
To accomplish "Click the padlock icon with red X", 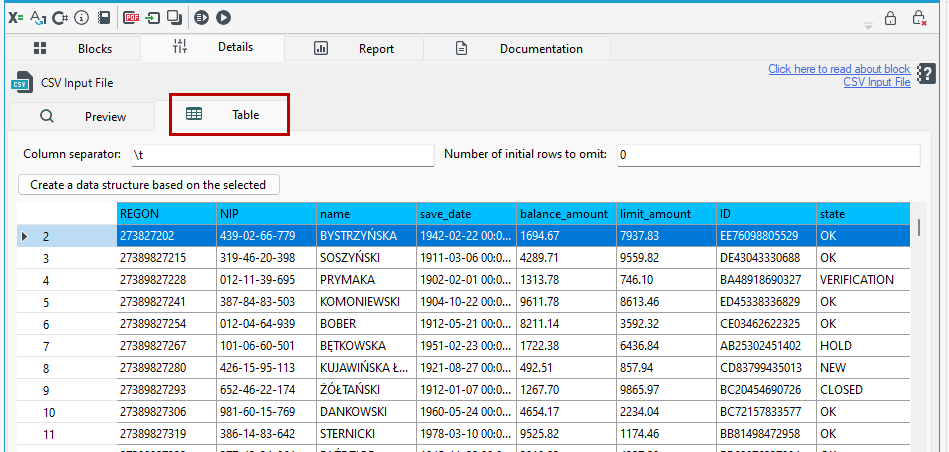I will (x=919, y=18).
